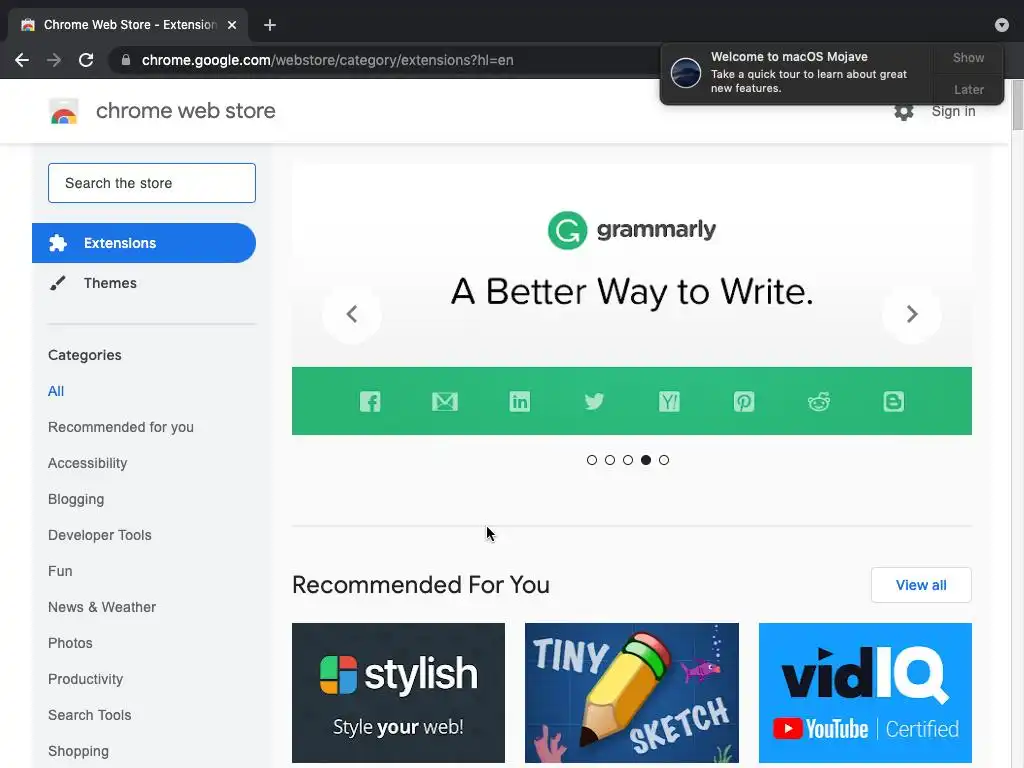Click View all for Recommended For You

921,585
